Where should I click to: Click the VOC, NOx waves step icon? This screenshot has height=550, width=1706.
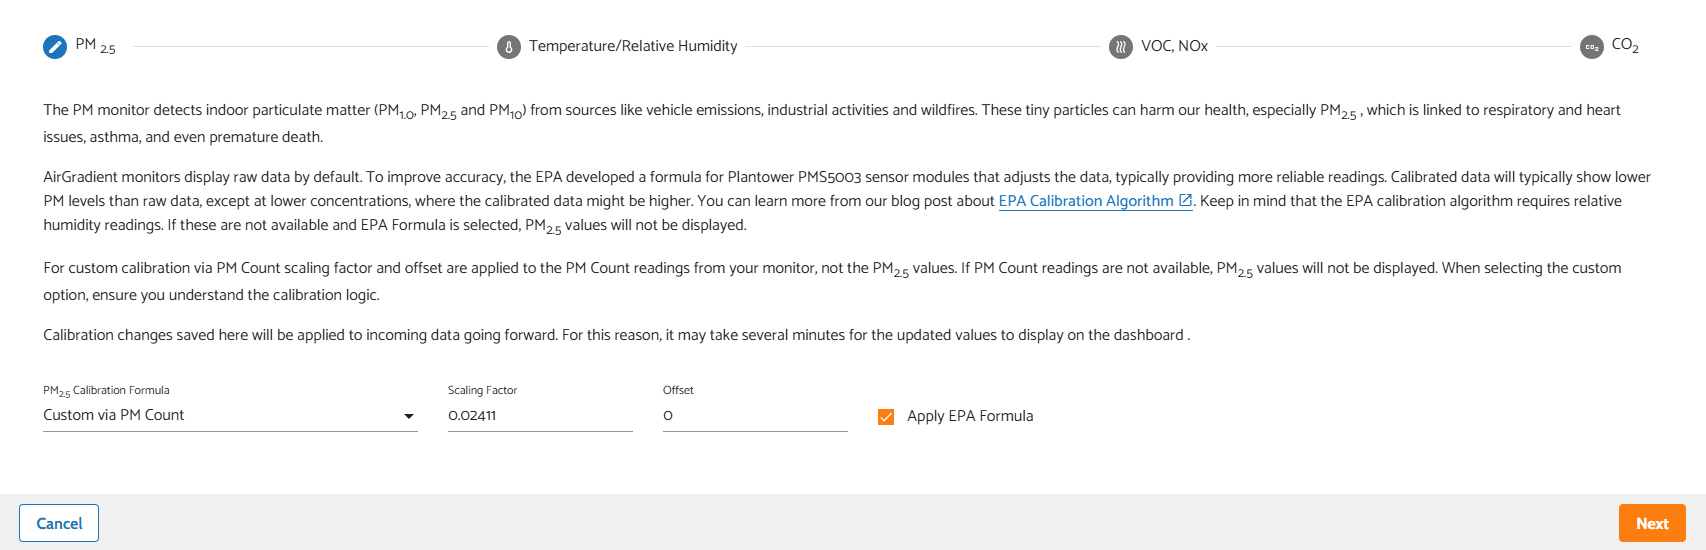(x=1121, y=47)
